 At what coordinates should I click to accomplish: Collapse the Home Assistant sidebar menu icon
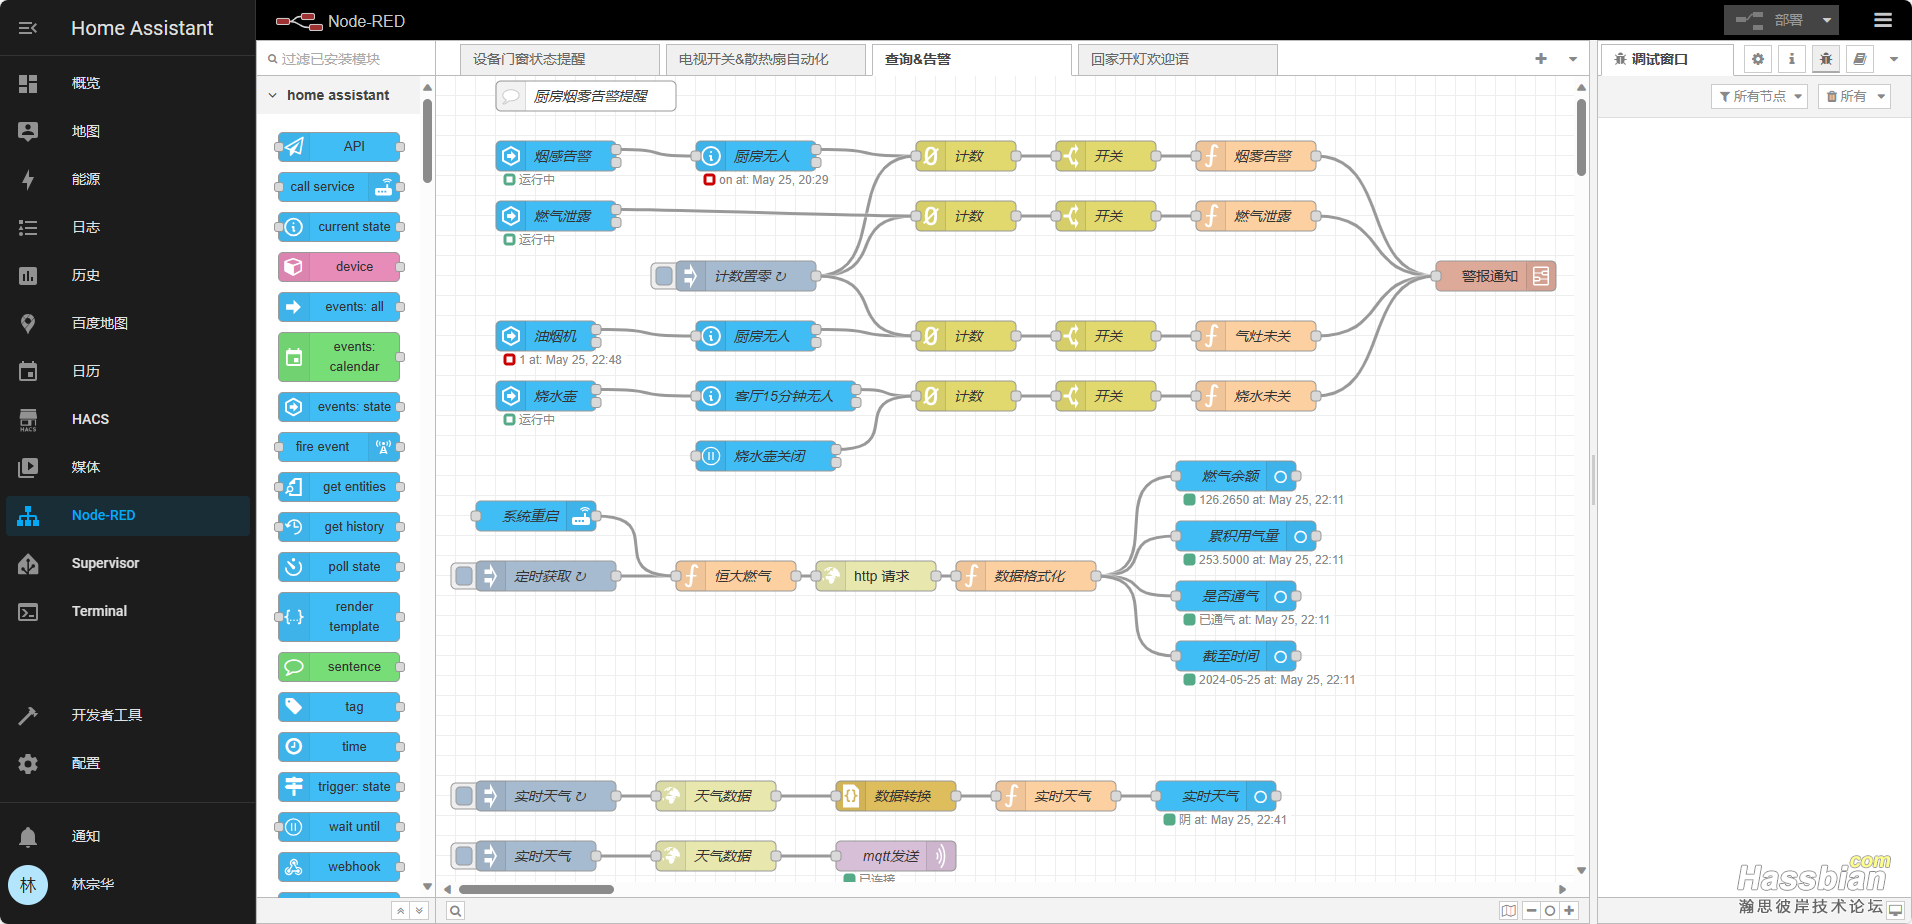pyautogui.click(x=28, y=28)
